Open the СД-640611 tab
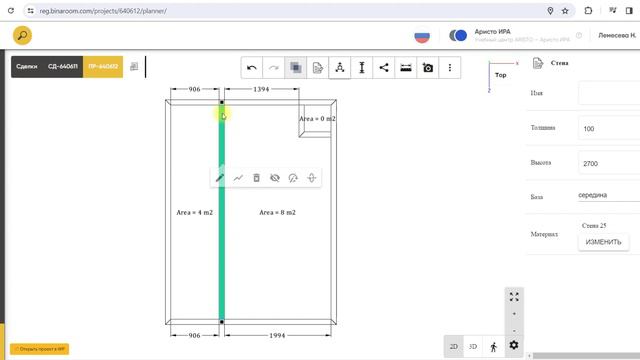The width and height of the screenshot is (640, 360). click(x=62, y=67)
